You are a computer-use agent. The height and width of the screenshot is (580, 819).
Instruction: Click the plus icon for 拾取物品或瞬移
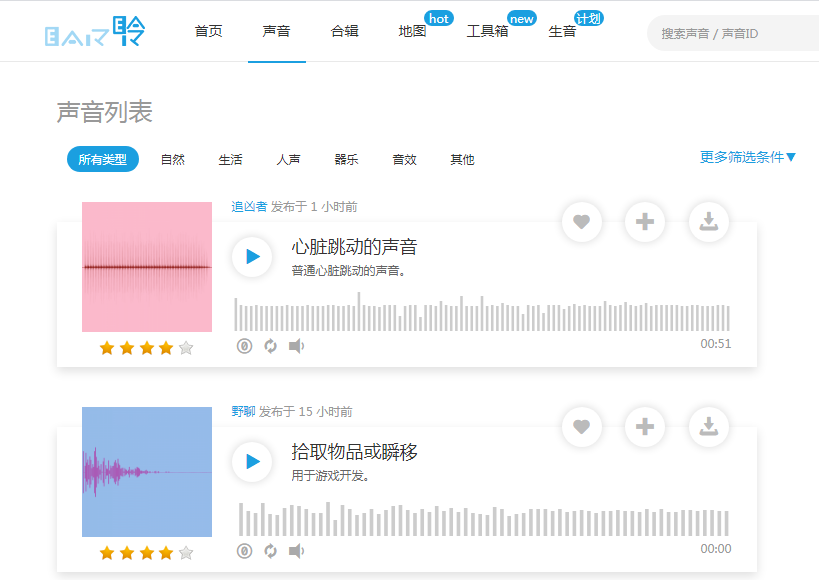coord(645,427)
